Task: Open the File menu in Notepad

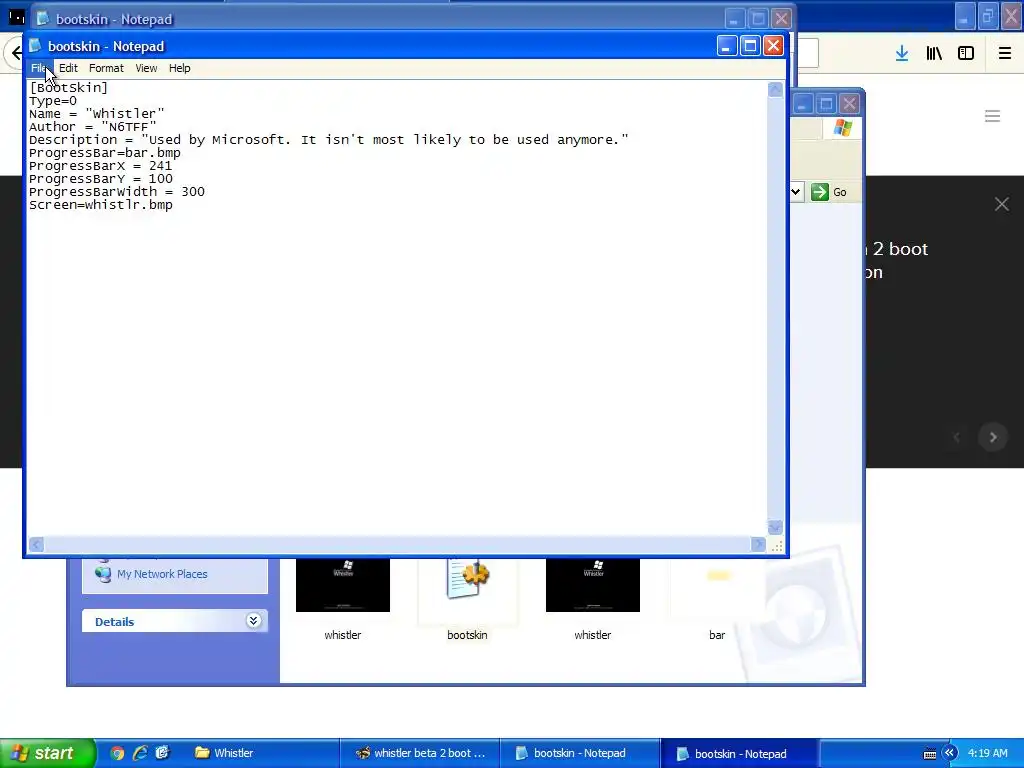Action: (39, 68)
